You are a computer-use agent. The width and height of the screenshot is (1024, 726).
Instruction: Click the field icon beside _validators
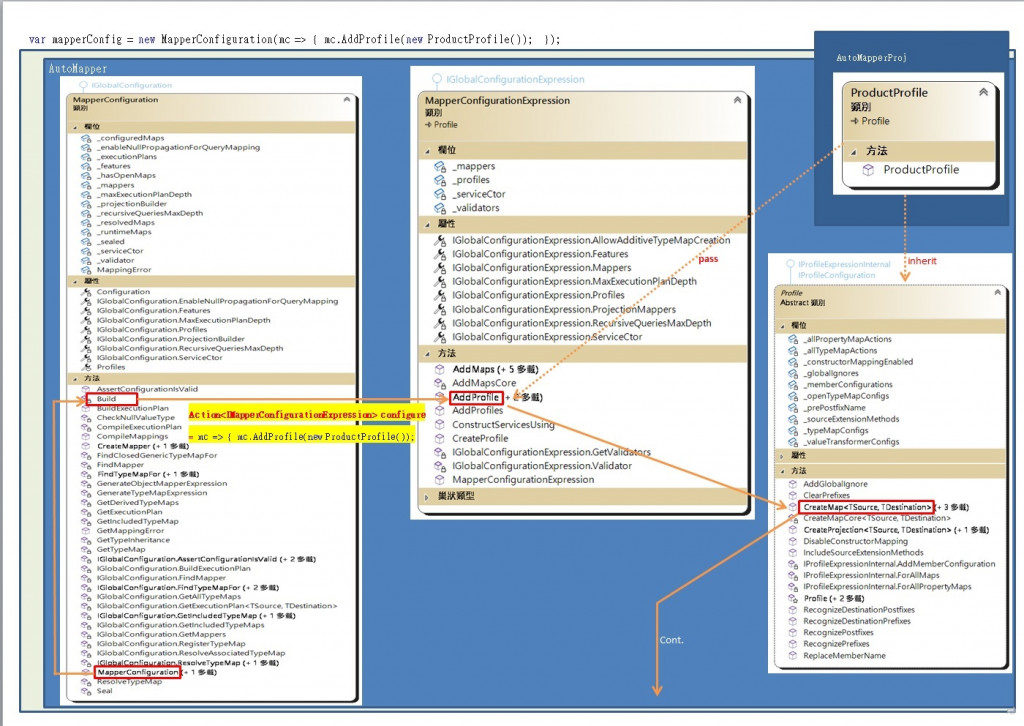[440, 208]
